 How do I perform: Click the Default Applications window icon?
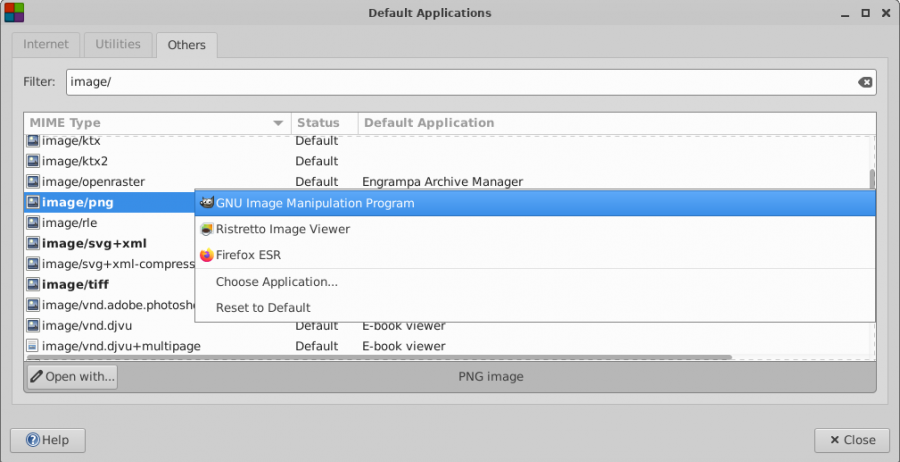click(14, 13)
